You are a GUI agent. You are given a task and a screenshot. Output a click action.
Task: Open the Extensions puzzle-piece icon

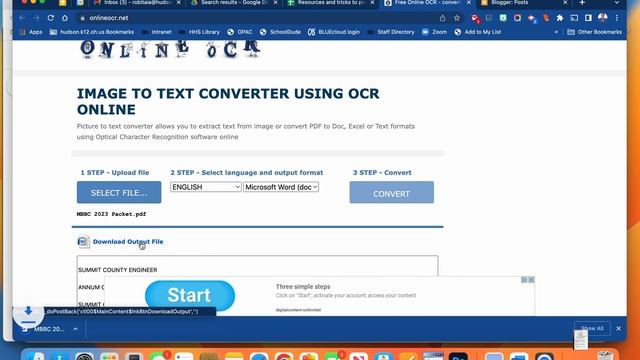pyautogui.click(x=560, y=18)
